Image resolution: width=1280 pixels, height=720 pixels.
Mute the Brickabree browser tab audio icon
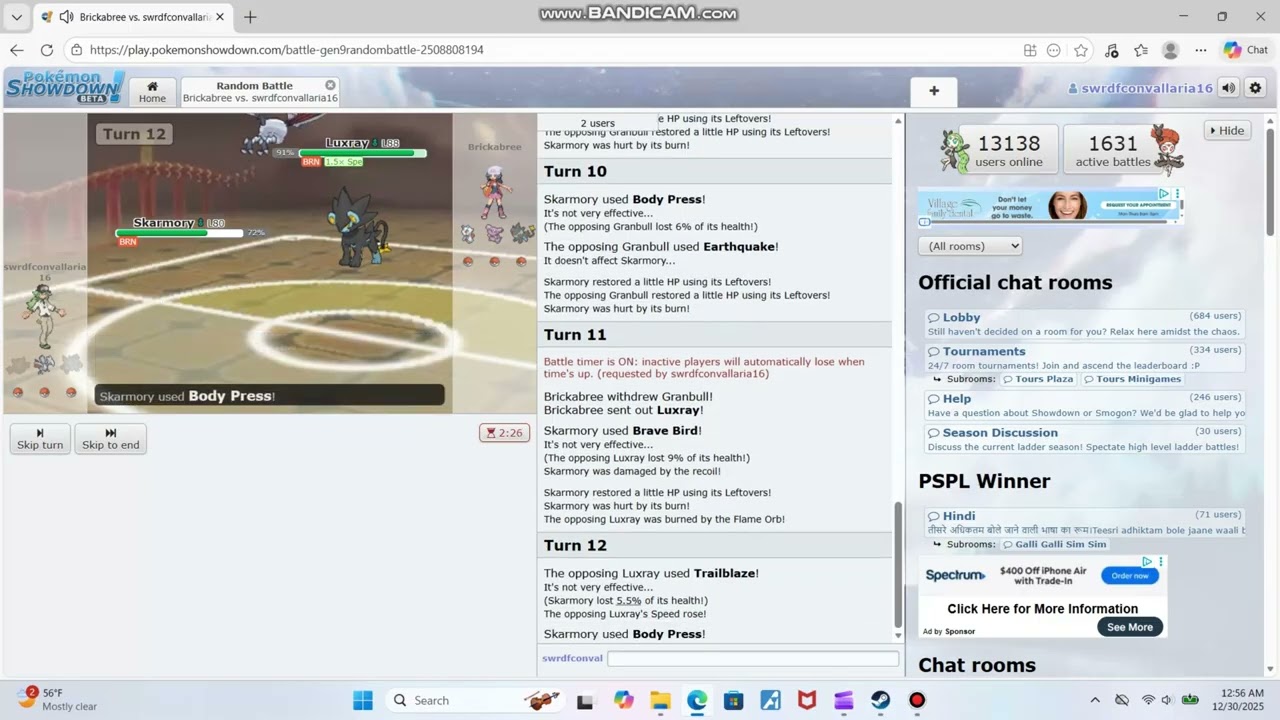tap(66, 17)
